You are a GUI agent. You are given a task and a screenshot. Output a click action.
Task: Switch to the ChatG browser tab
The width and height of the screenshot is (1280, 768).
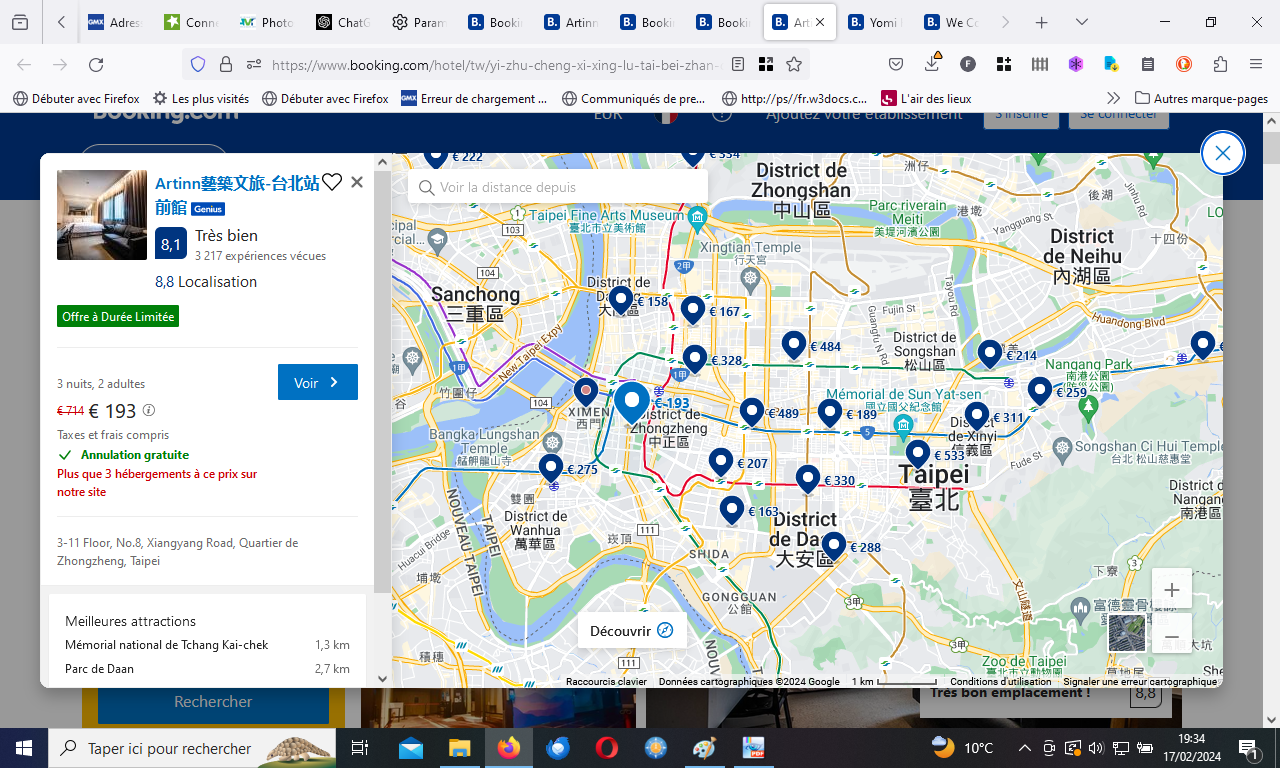[343, 22]
